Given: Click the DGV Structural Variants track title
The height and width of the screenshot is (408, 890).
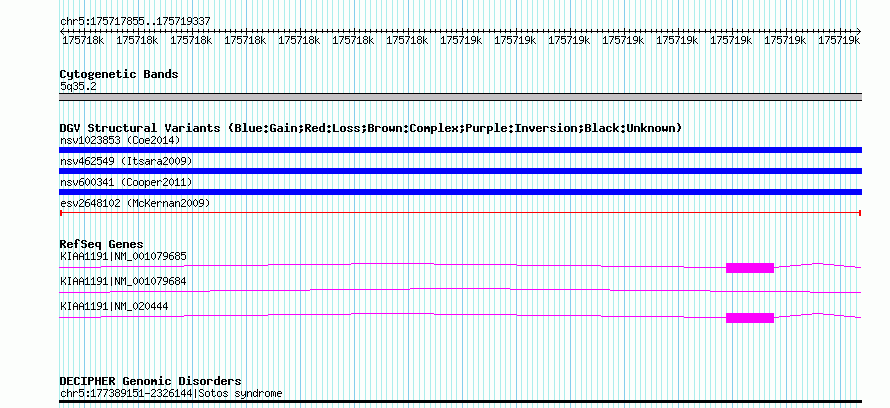Looking at the screenshot, I should (x=371, y=128).
